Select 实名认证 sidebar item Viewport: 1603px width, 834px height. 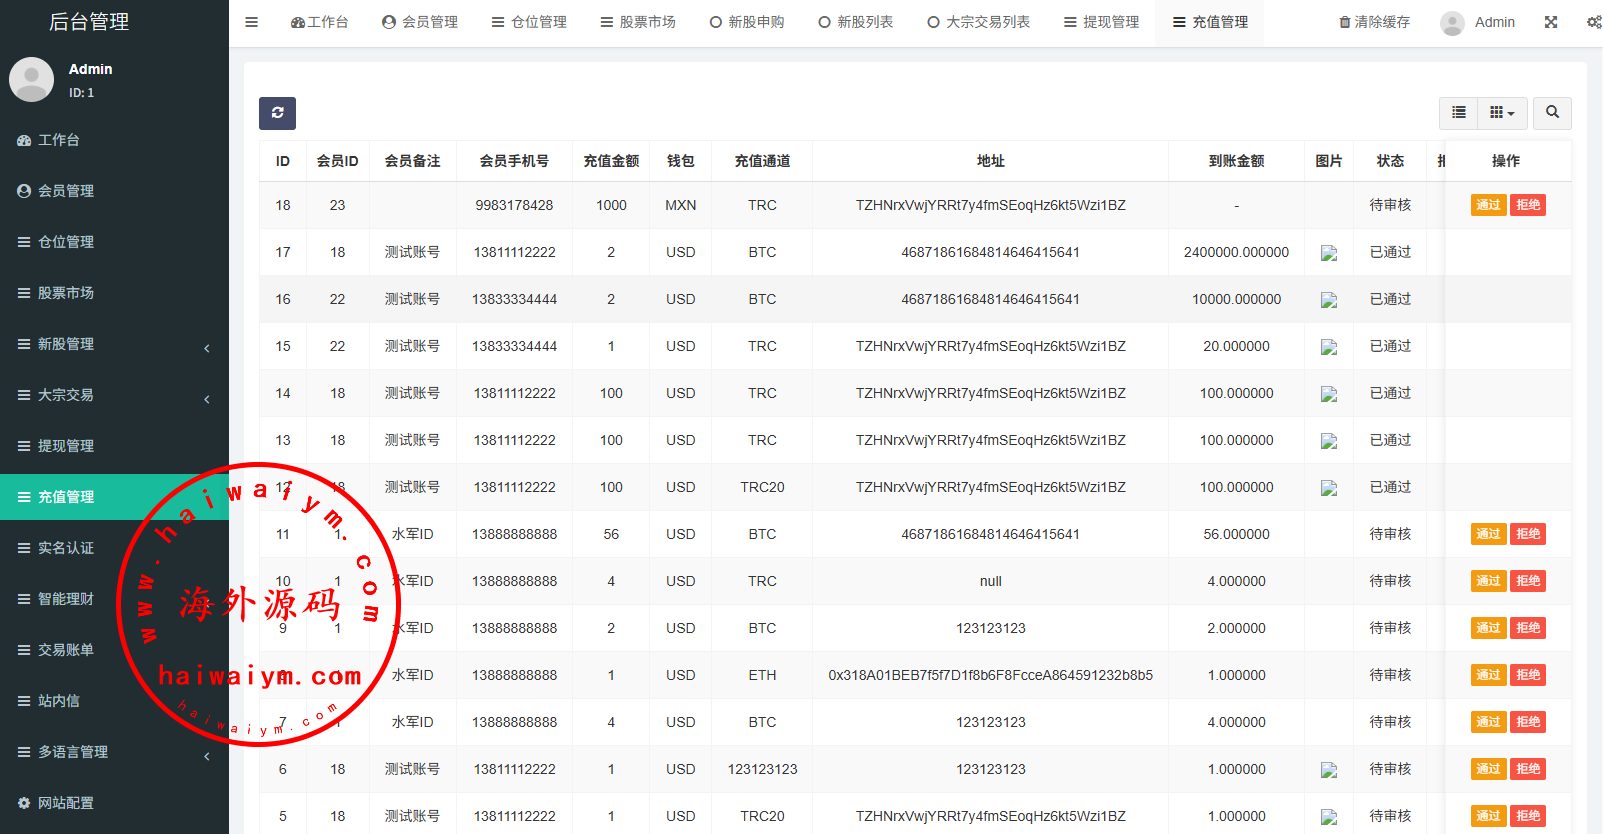coord(66,548)
